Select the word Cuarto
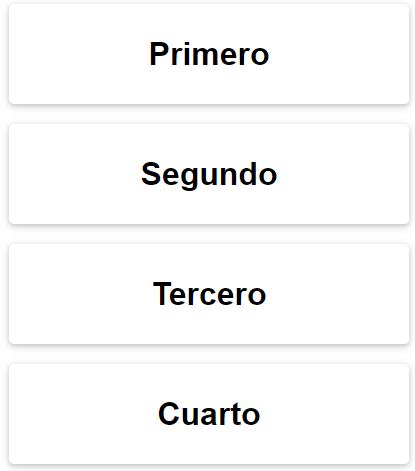This screenshot has width=415, height=471. [x=209, y=414]
